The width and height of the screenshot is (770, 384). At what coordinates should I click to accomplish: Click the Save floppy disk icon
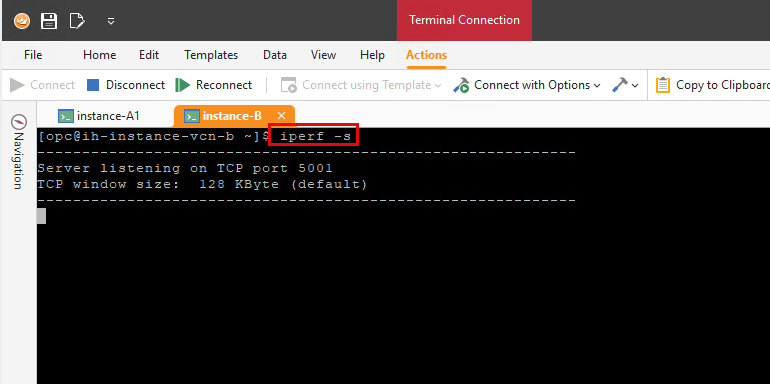coord(49,21)
